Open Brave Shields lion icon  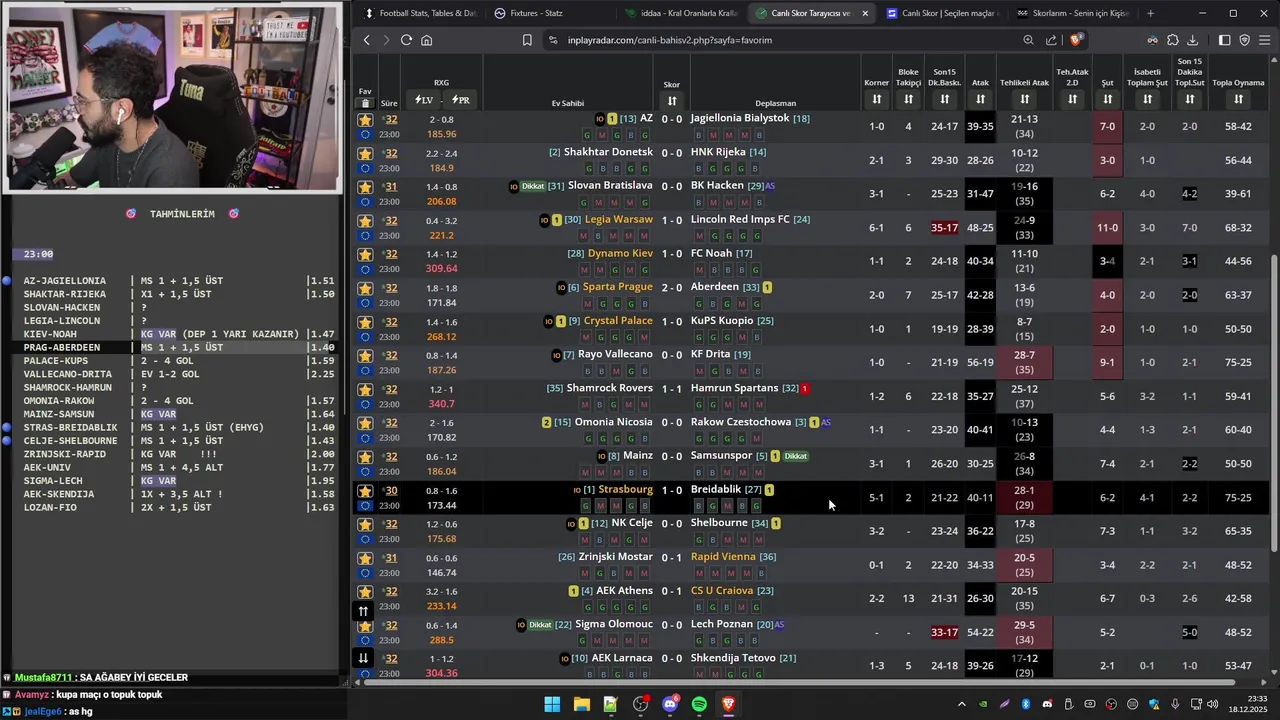coord(1075,40)
